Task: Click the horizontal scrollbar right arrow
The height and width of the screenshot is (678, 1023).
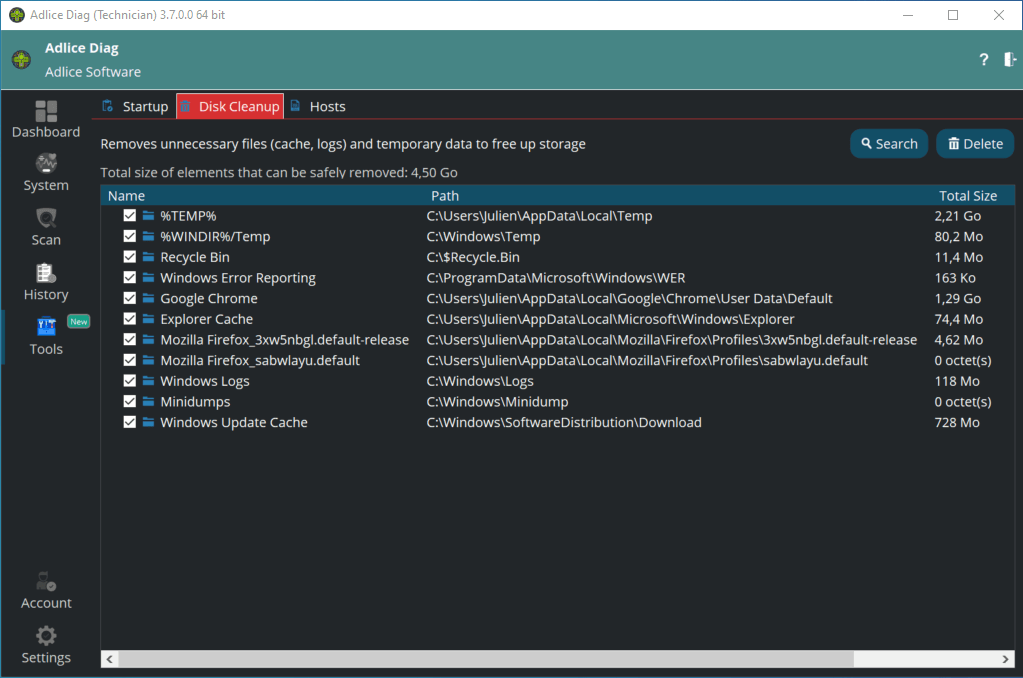Action: (1006, 659)
